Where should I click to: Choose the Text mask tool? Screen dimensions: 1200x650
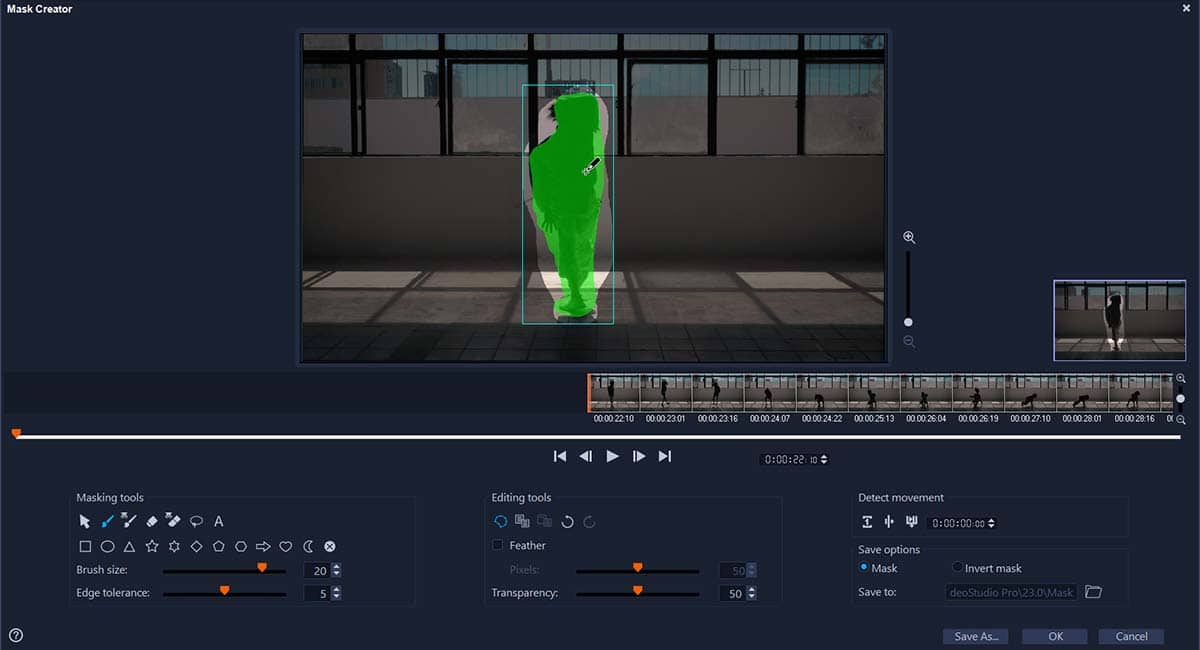pyautogui.click(x=219, y=521)
